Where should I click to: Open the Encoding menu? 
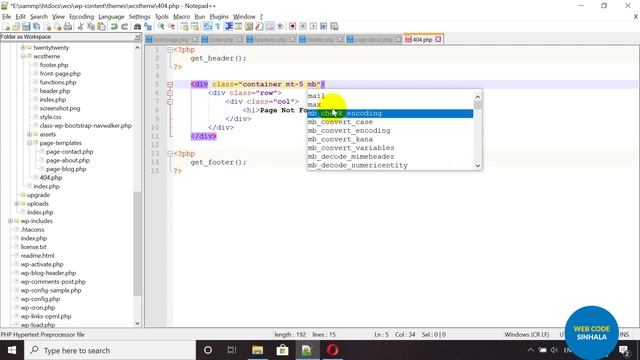[x=81, y=17]
